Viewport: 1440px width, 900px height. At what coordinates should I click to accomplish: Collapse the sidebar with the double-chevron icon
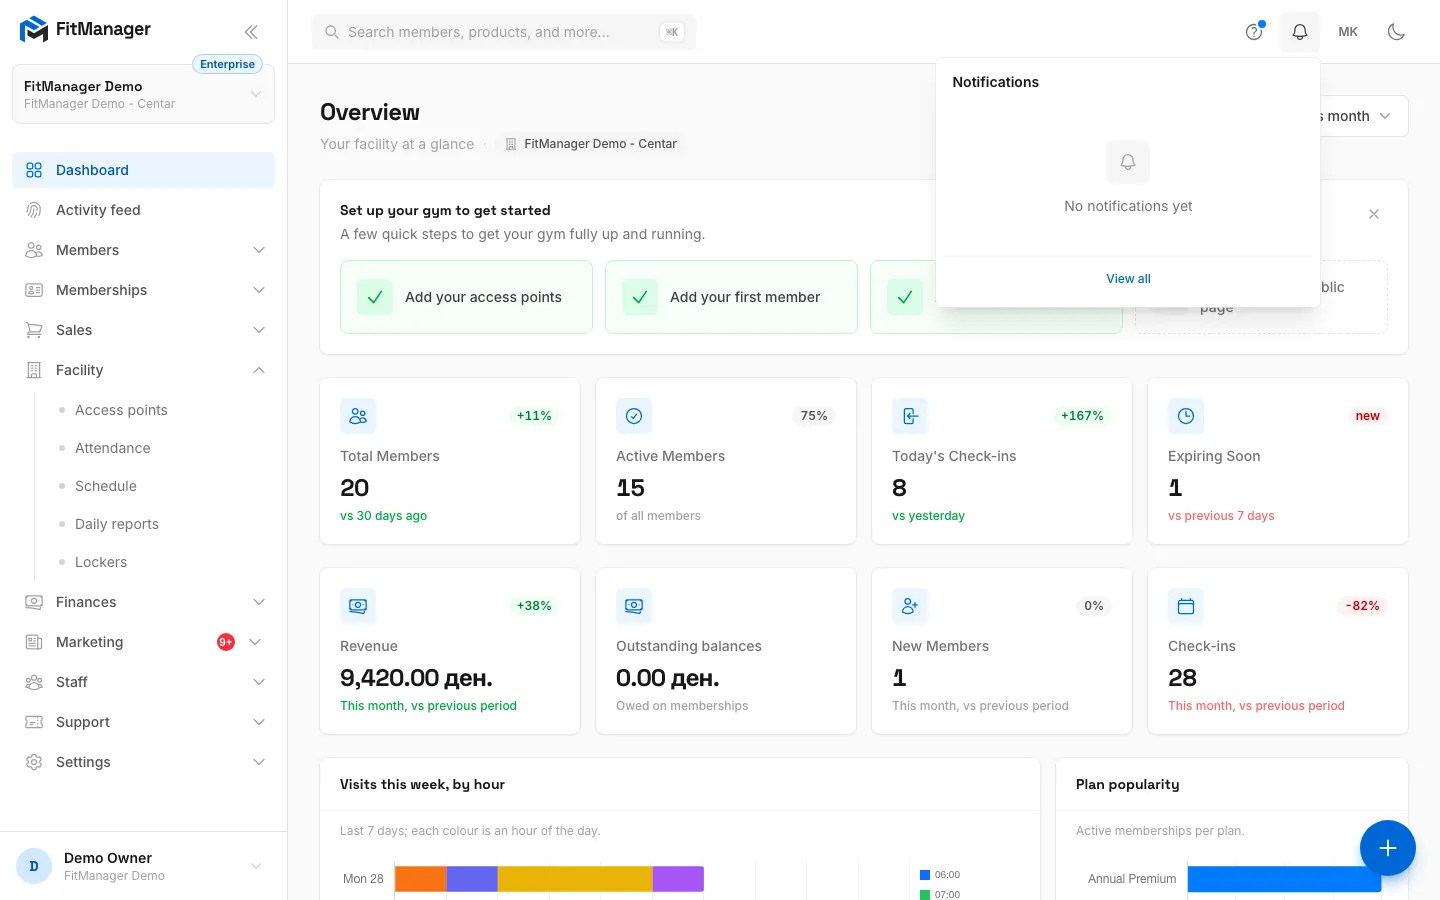click(251, 32)
